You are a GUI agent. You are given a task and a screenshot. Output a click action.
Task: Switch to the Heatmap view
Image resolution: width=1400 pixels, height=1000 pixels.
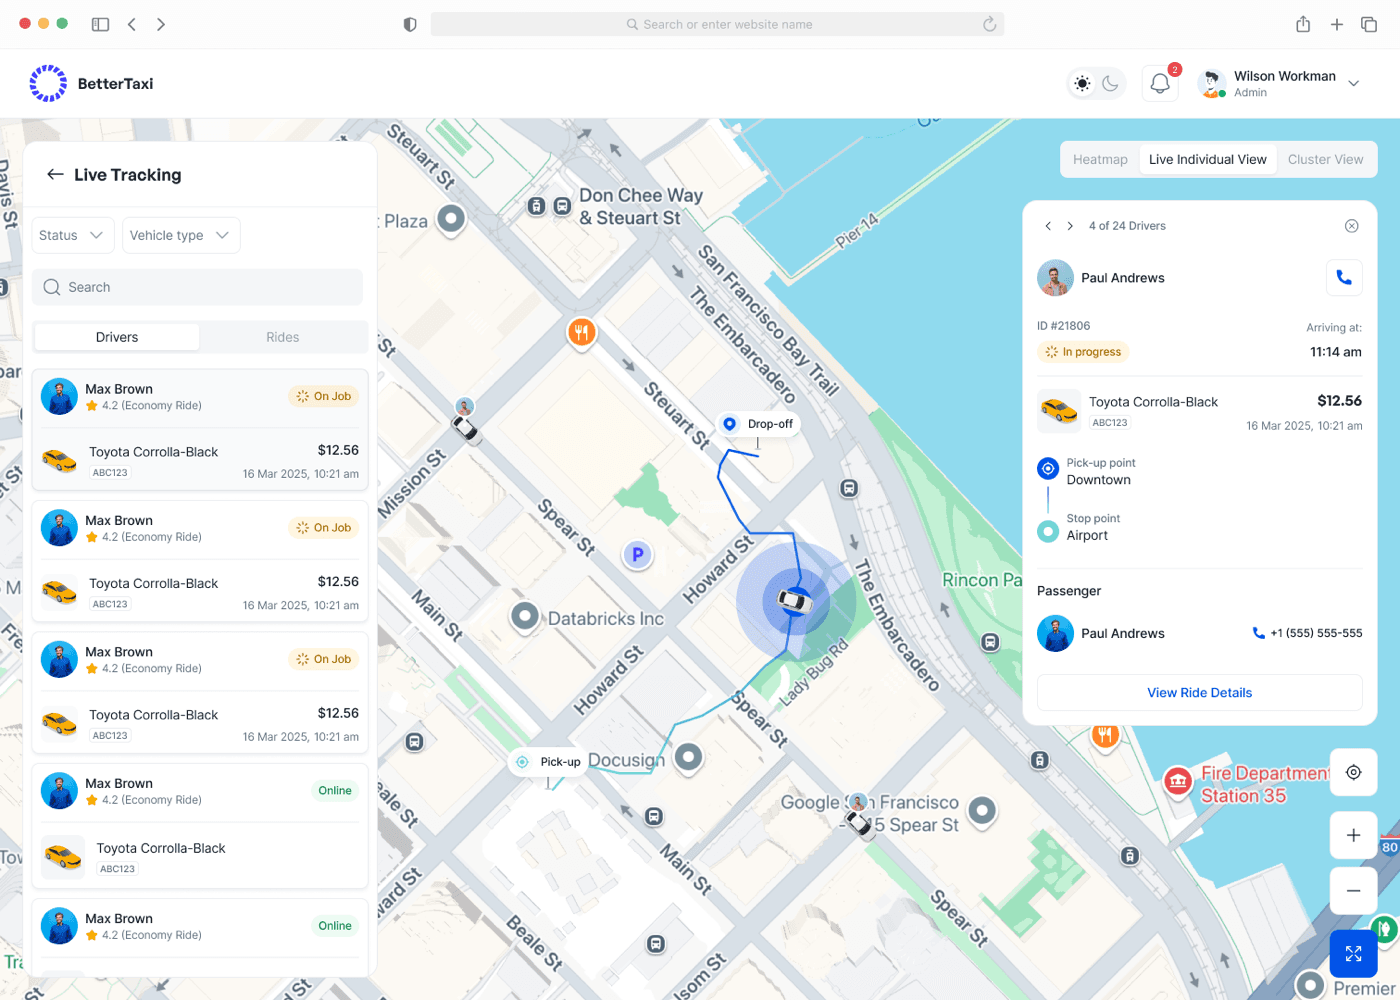pos(1100,159)
